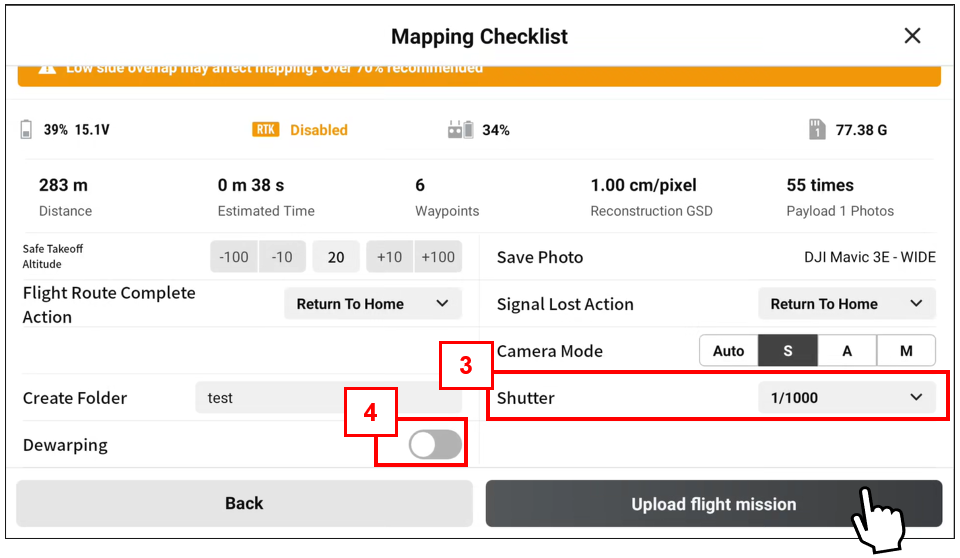Click the Create Folder text field
960x558 pixels.
pyautogui.click(x=328, y=398)
